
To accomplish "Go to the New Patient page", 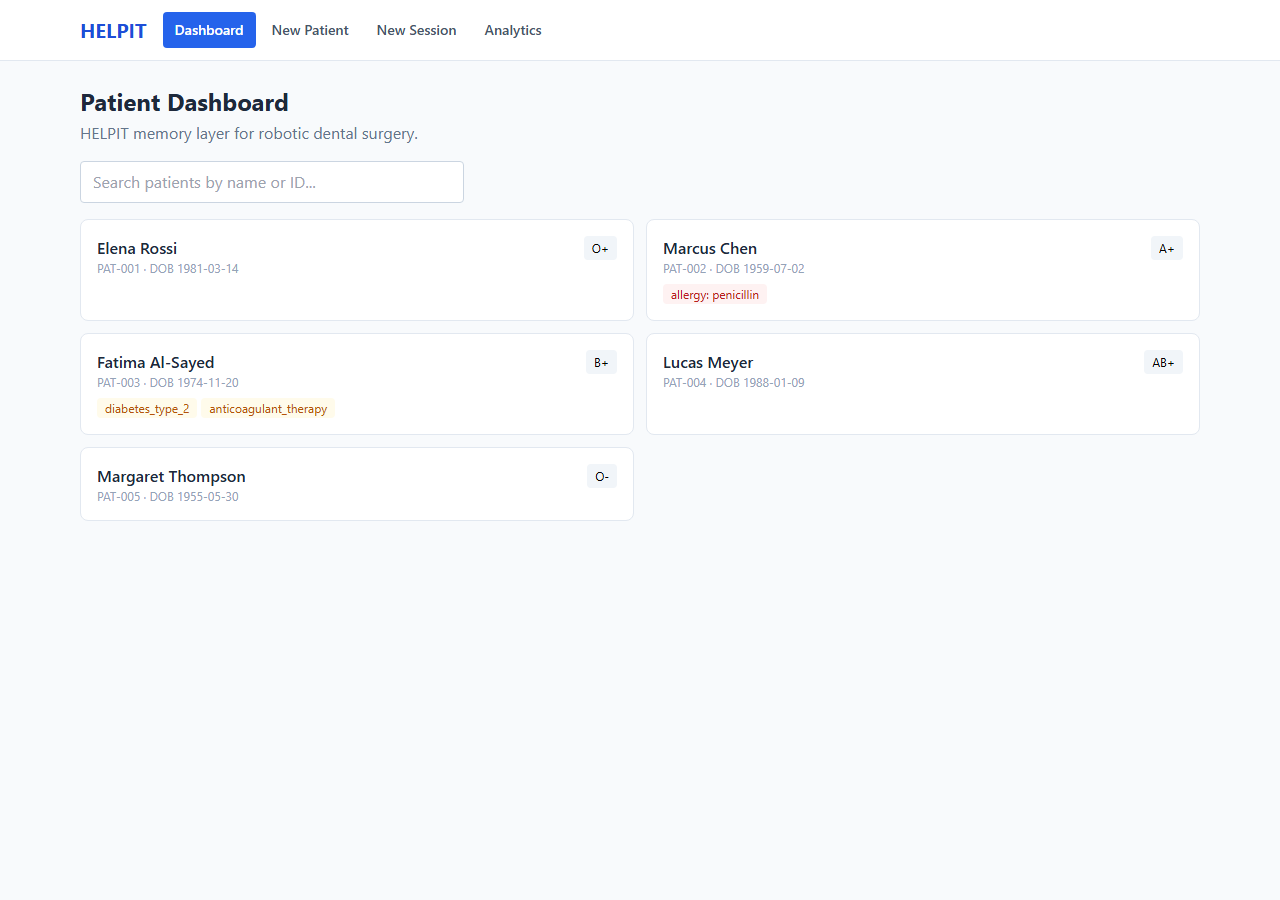I will pyautogui.click(x=310, y=30).
